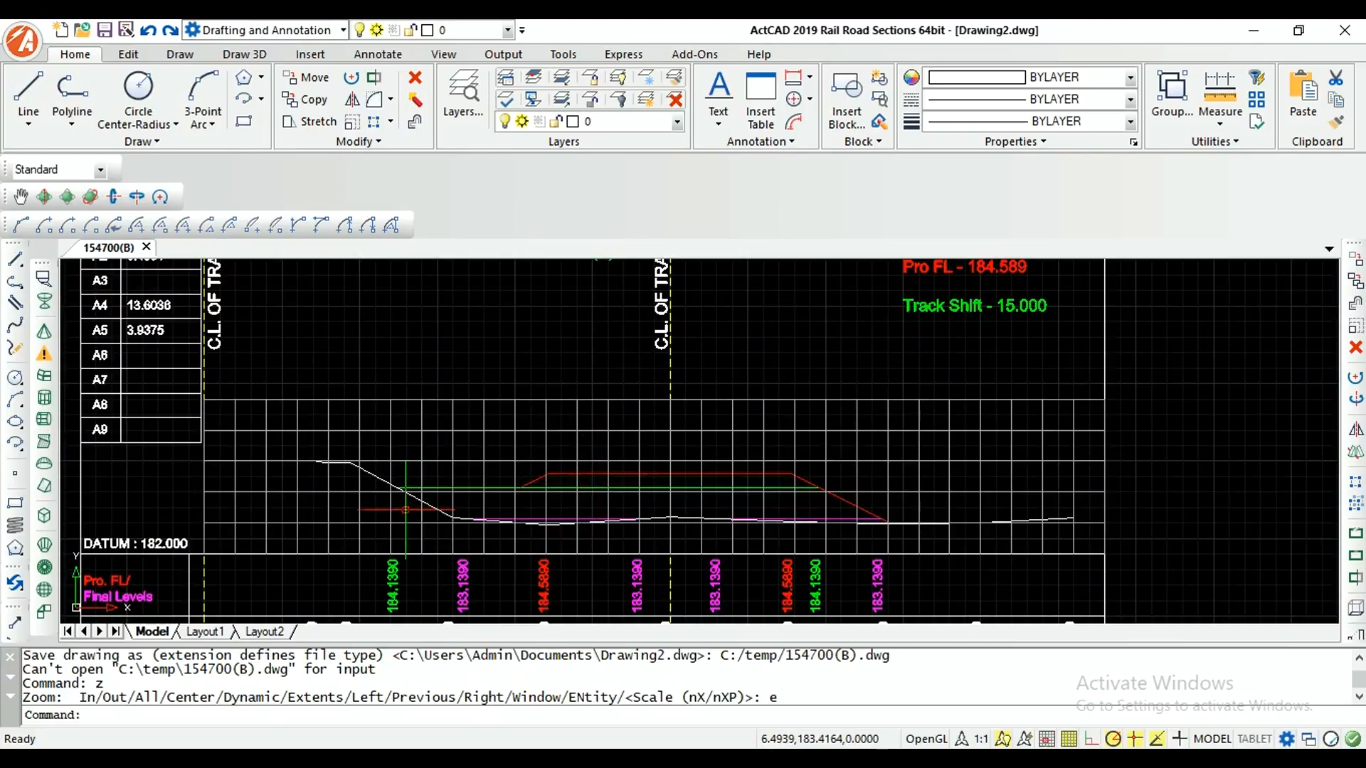Click the red X Delete icon in Modify panel
This screenshot has width=1366, height=768.
(415, 77)
